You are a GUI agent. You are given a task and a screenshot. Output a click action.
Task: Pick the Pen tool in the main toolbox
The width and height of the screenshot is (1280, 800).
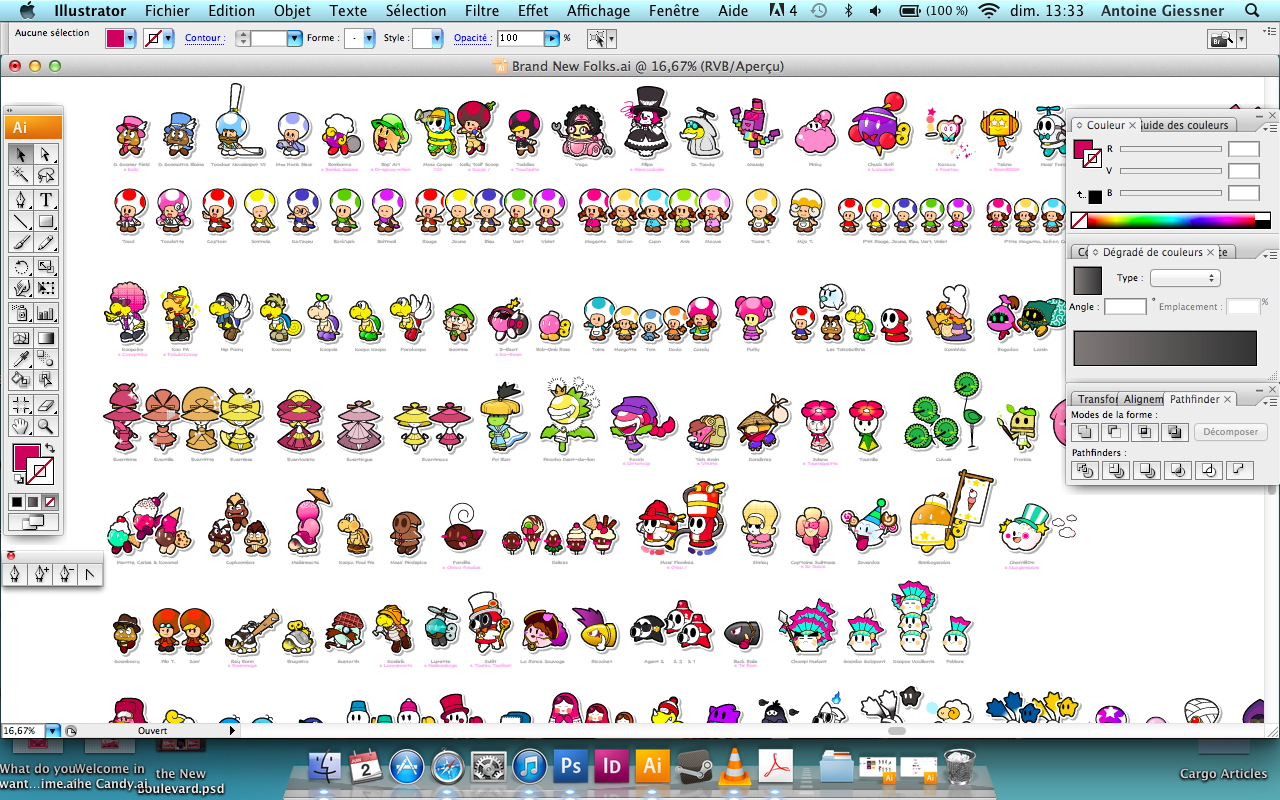[x=20, y=199]
